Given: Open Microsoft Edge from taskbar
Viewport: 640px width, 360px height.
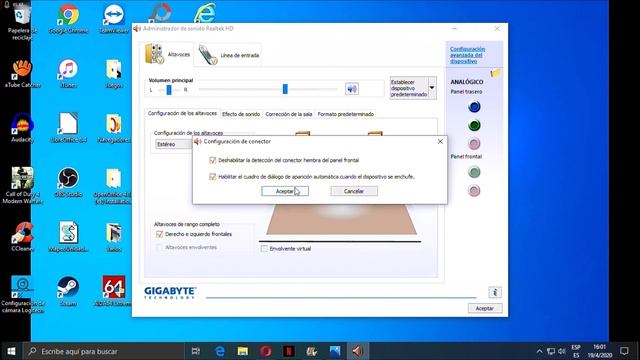Looking at the screenshot, I should (x=220, y=351).
